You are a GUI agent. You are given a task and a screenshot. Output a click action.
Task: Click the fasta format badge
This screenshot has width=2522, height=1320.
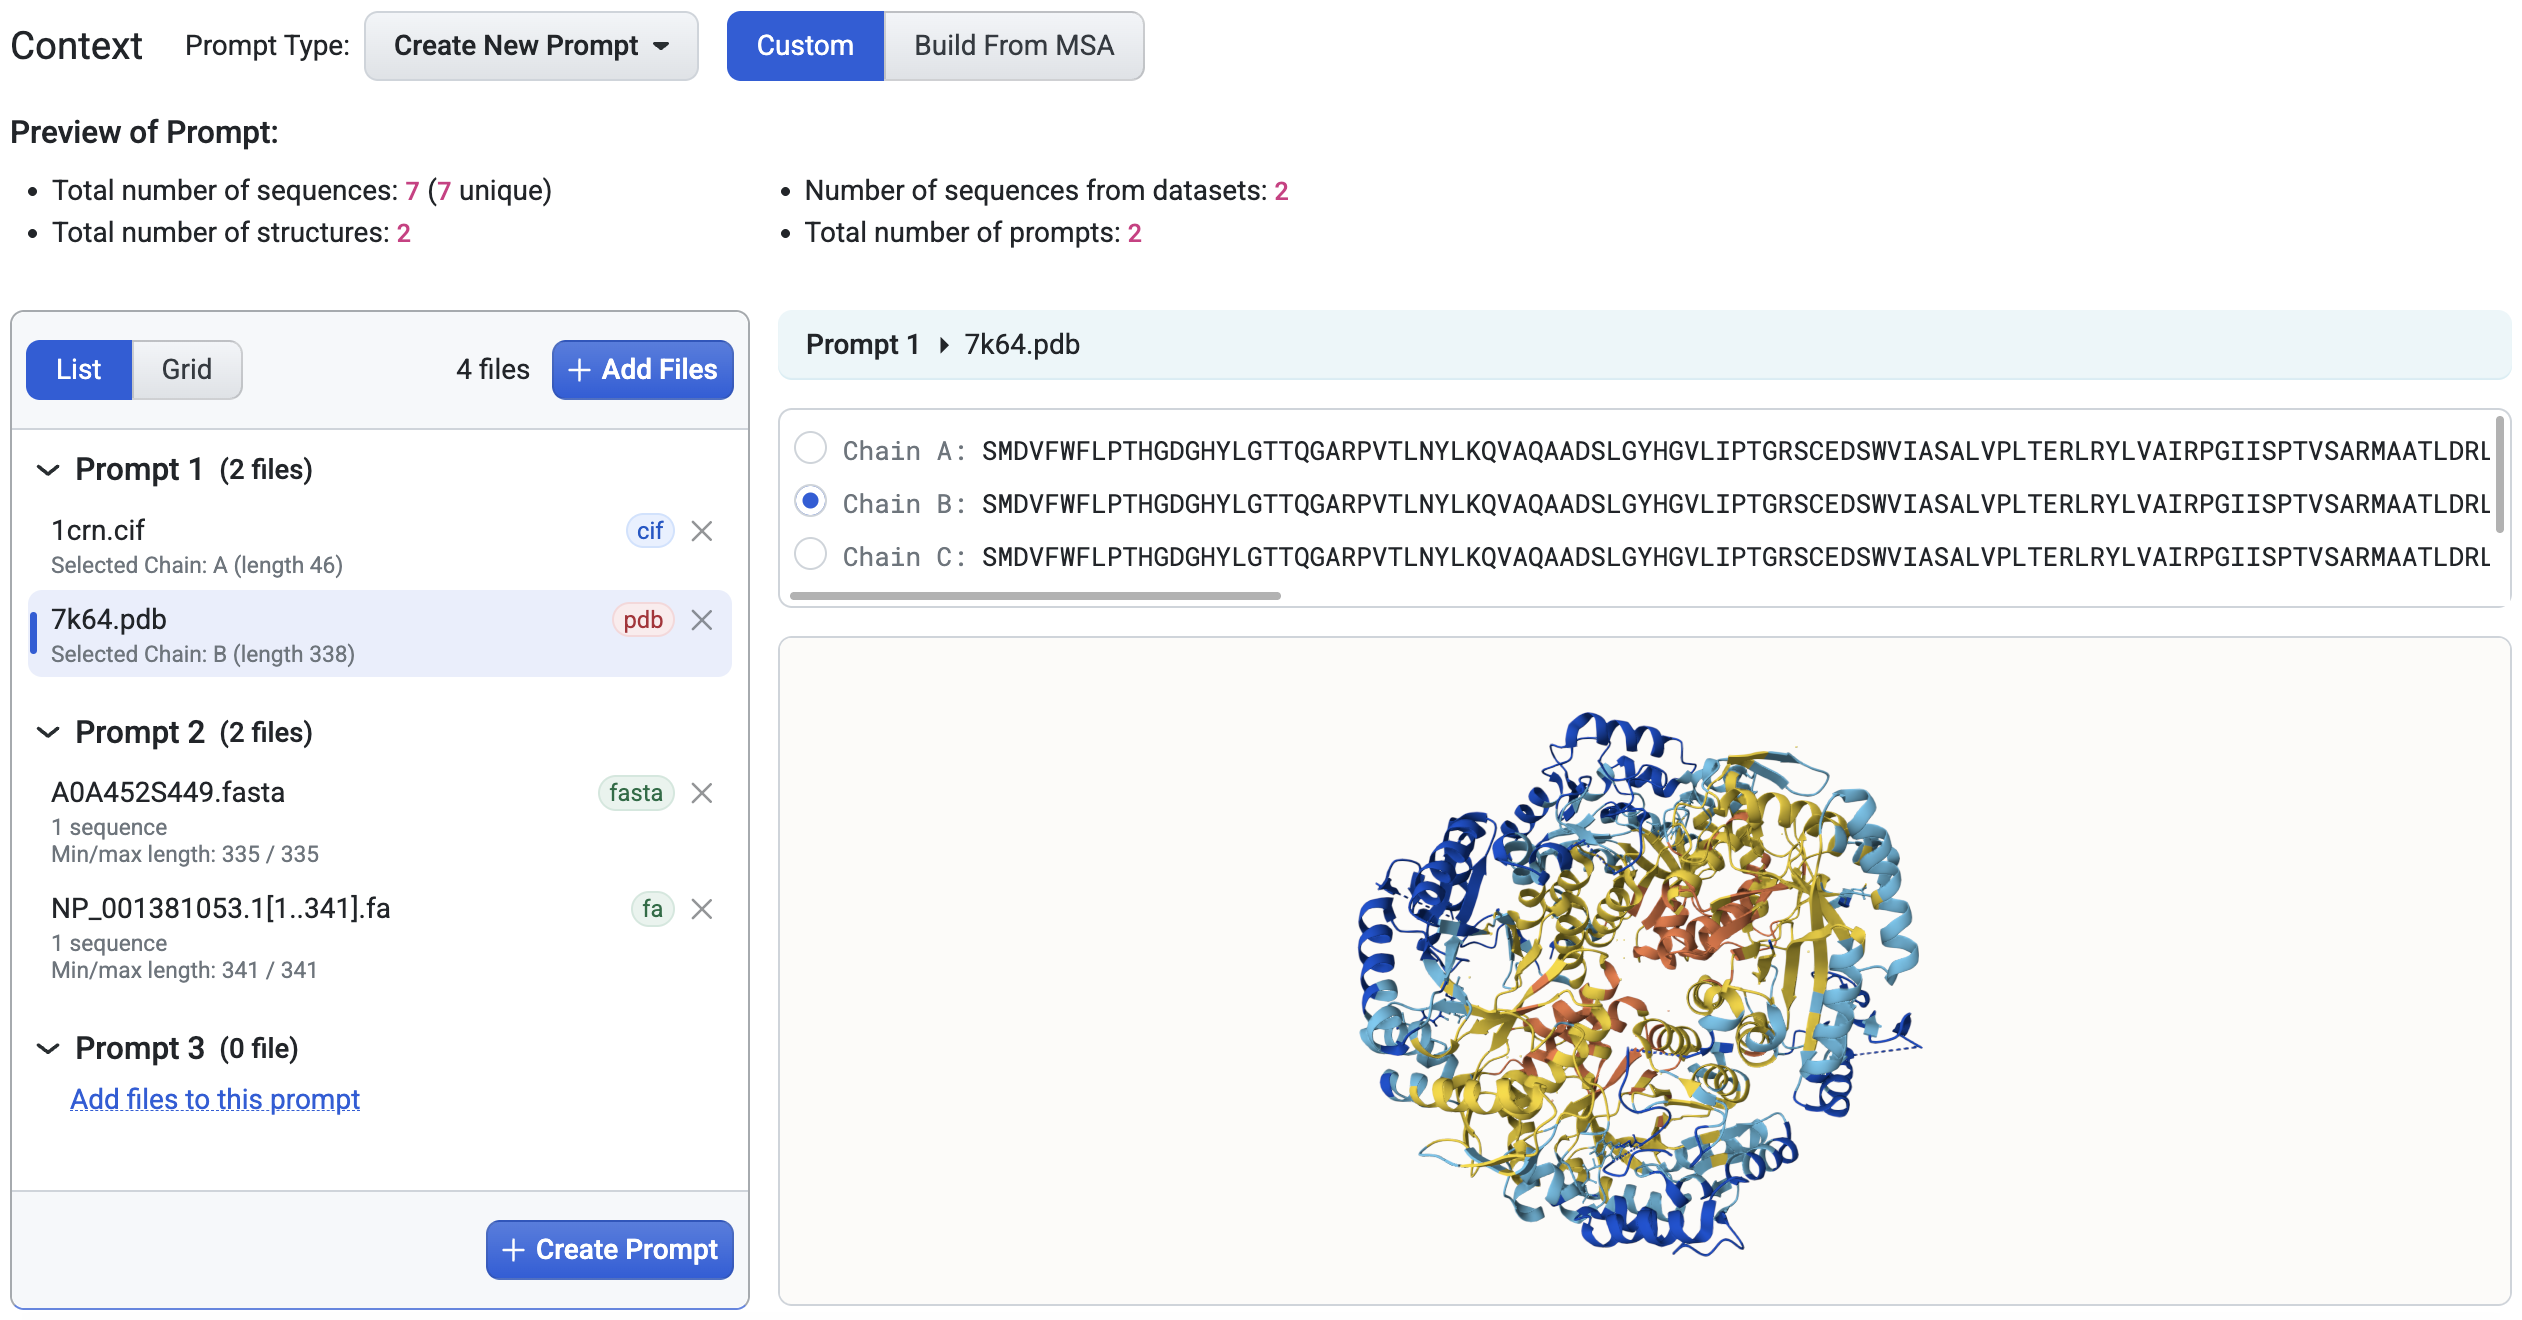[635, 793]
